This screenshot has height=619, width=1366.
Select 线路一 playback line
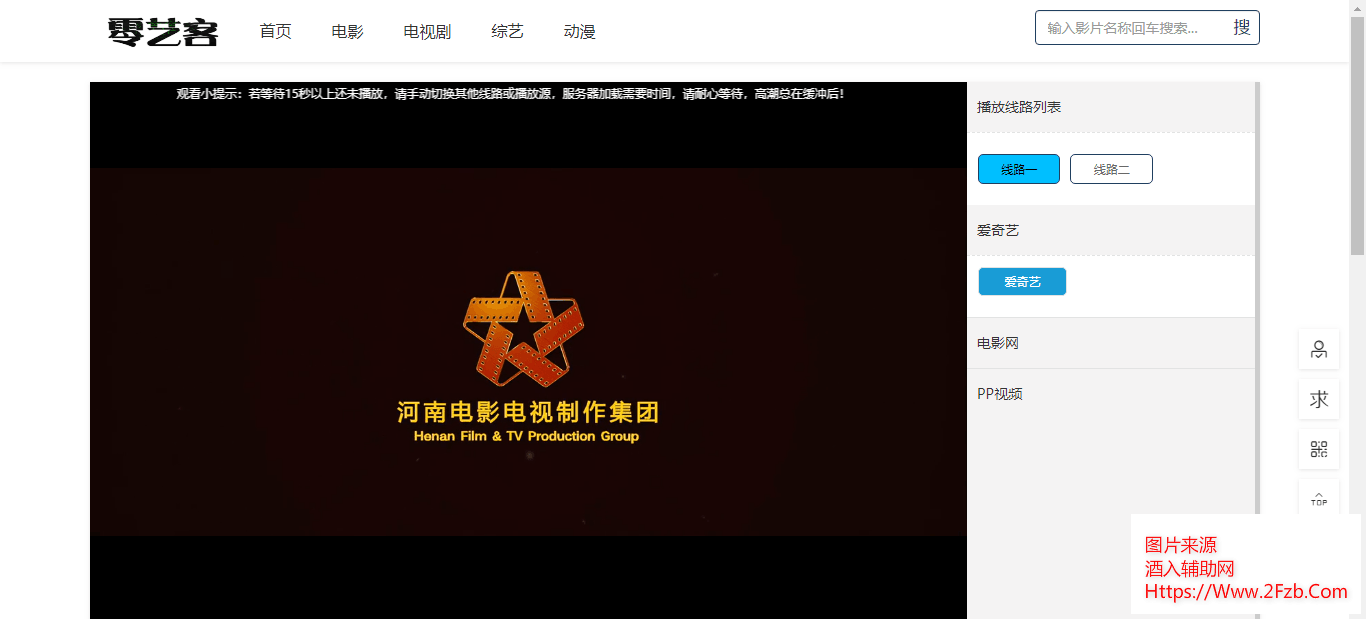pos(1018,170)
